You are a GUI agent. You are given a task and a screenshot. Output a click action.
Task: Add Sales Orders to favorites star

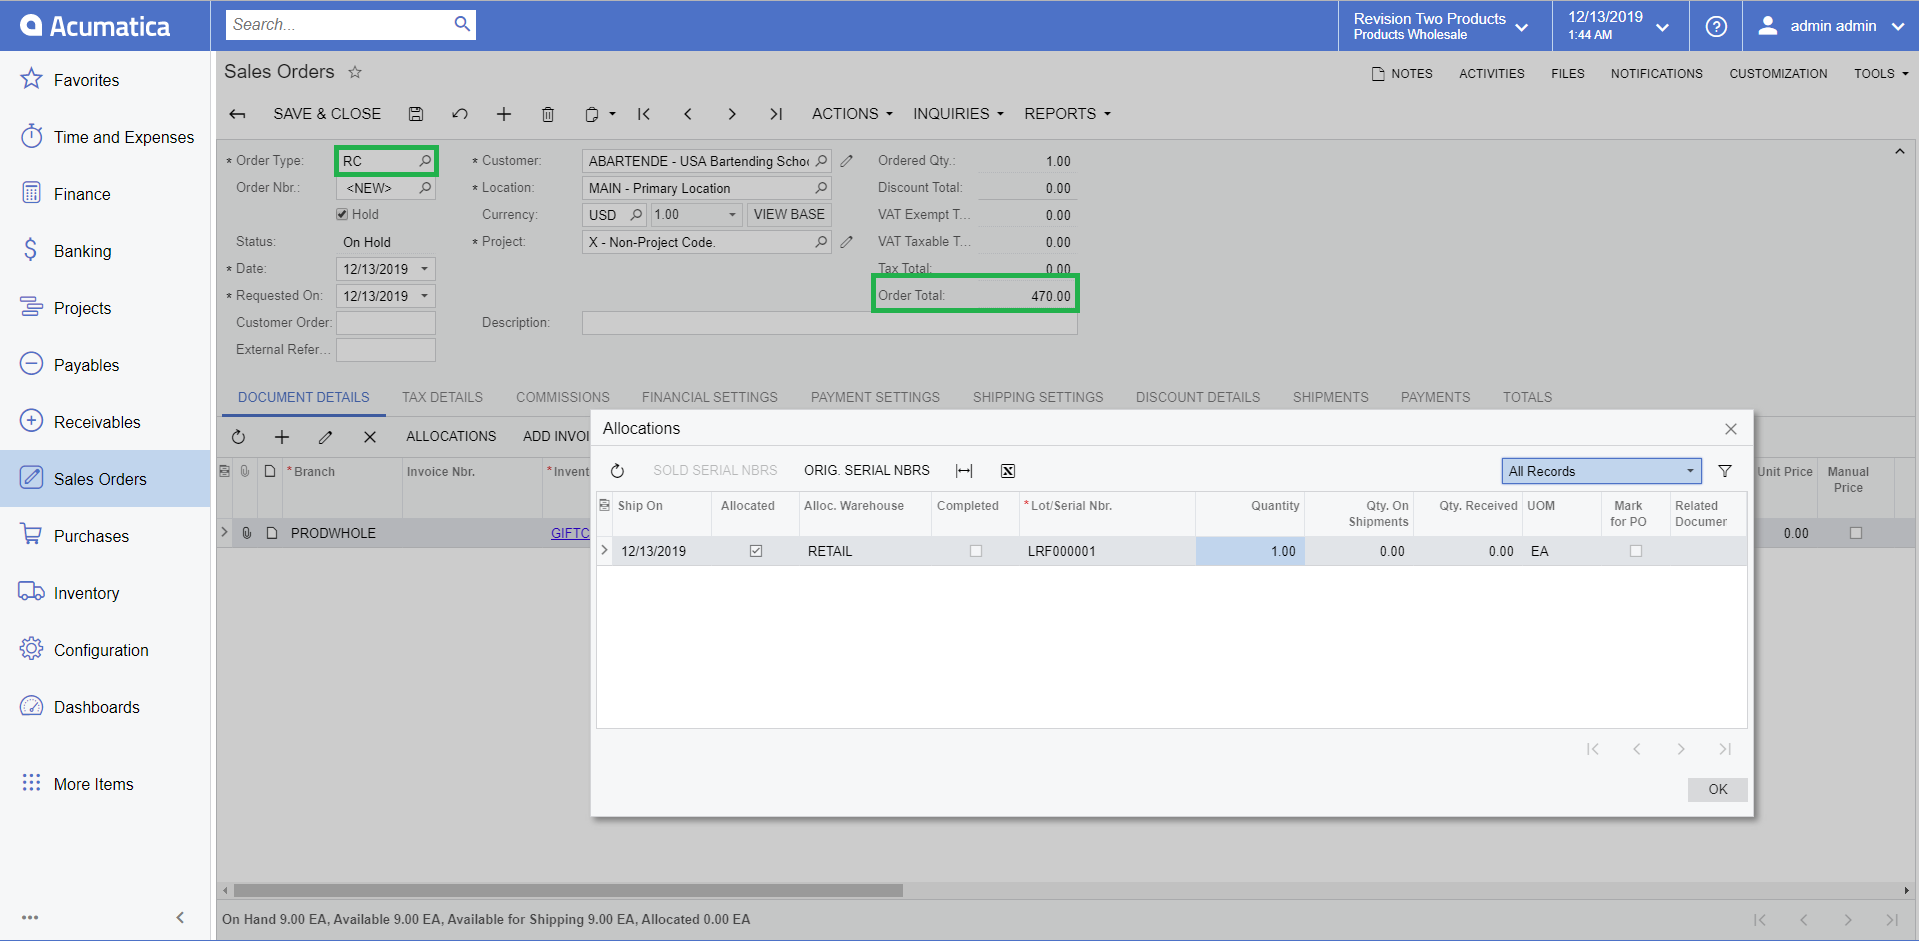click(355, 72)
